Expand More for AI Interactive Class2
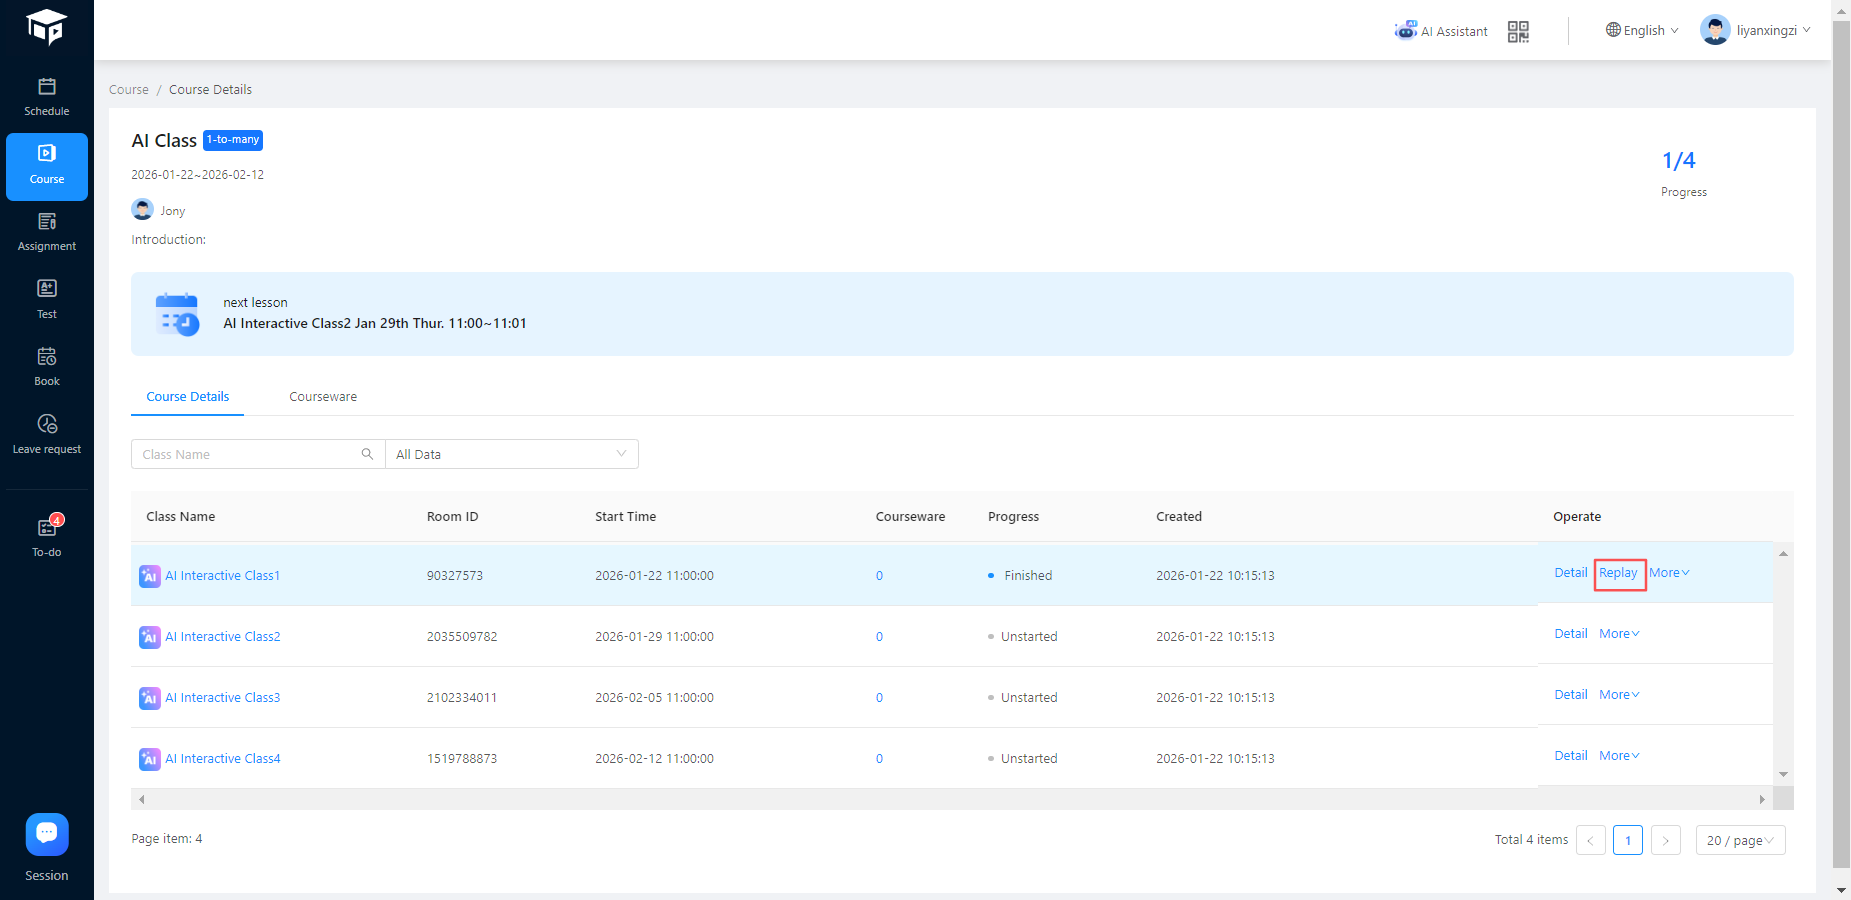The image size is (1851, 900). pos(1619,634)
